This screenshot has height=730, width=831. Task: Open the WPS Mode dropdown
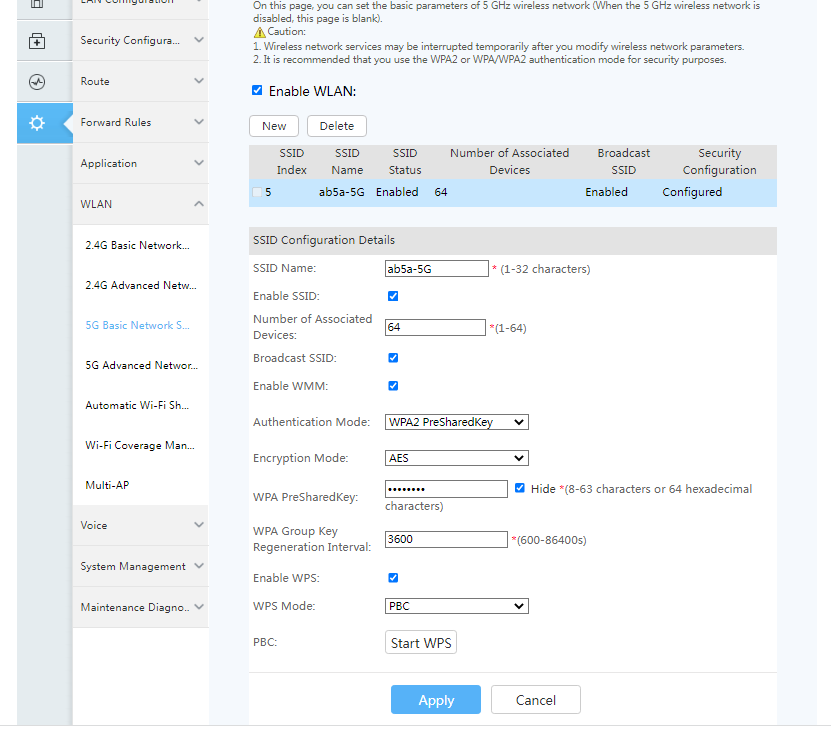tap(457, 606)
